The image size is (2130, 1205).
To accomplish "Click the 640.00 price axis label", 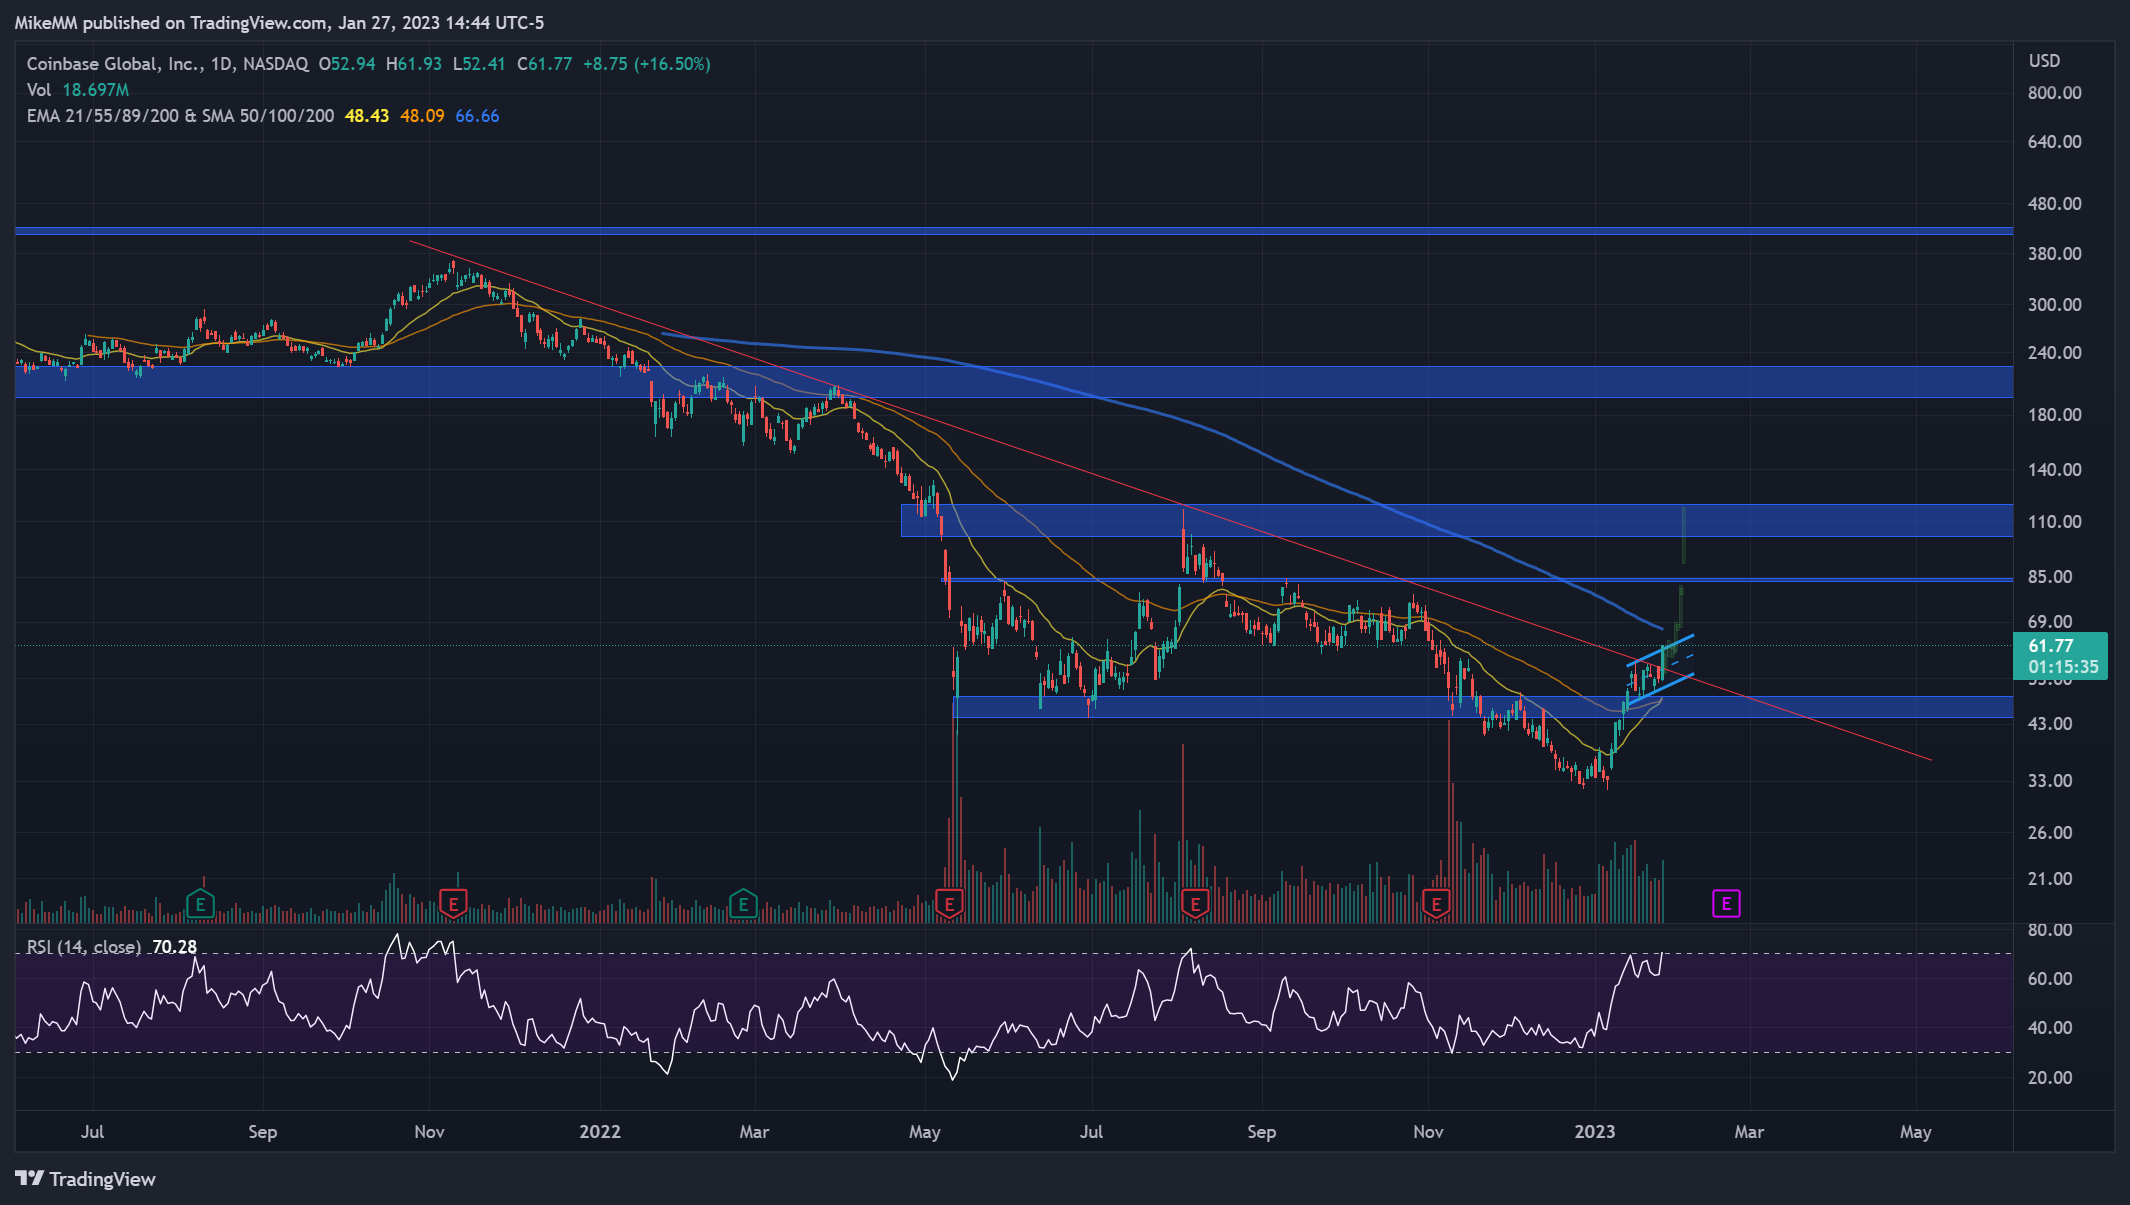I will tap(2055, 142).
